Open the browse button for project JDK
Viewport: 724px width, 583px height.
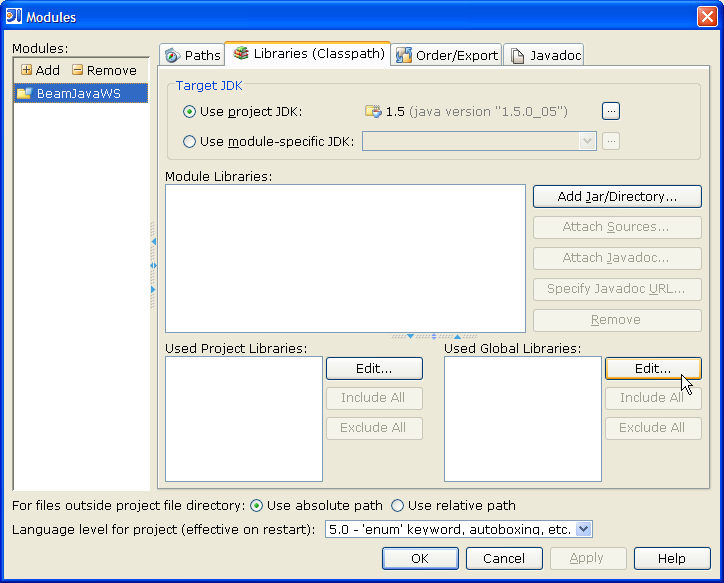coord(610,111)
